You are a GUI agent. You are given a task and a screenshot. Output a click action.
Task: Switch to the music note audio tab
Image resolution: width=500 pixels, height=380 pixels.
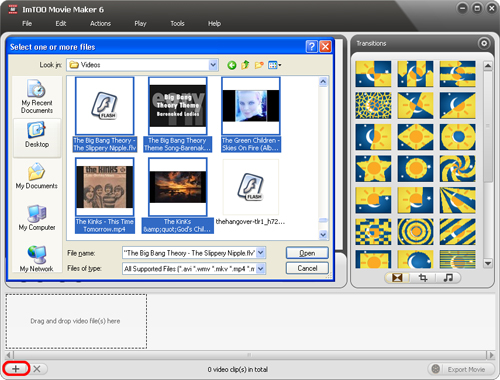(448, 278)
